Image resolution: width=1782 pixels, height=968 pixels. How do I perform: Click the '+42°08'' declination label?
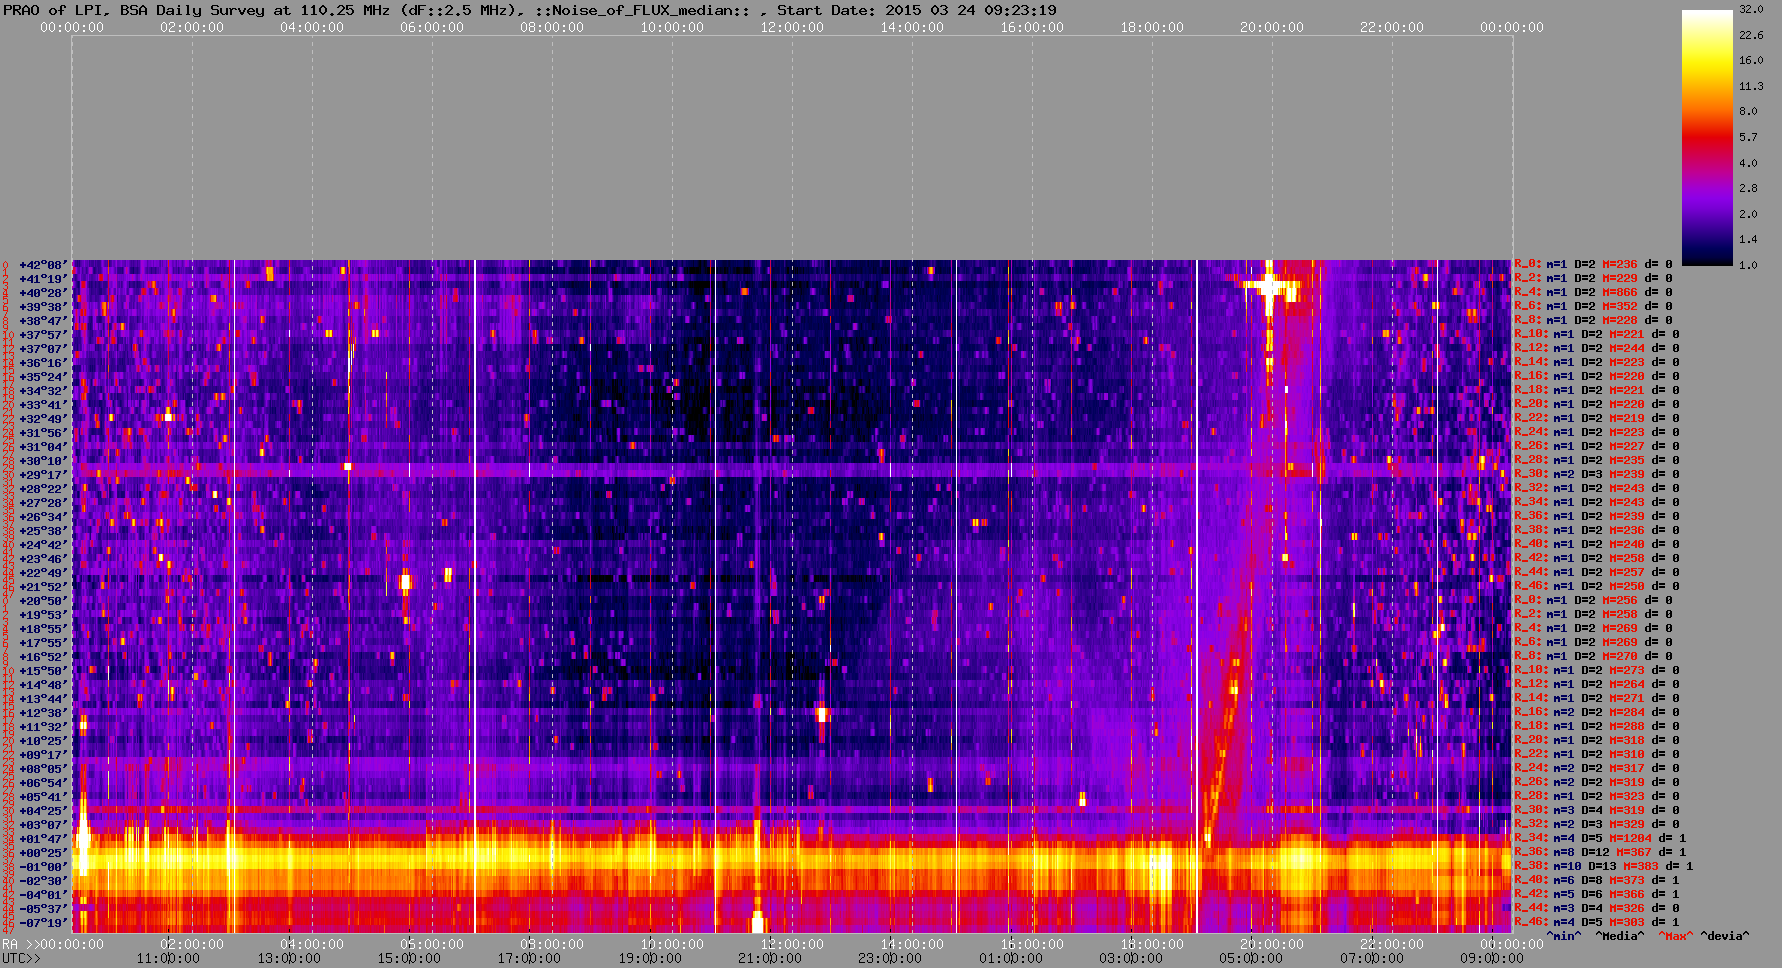[x=43, y=265]
